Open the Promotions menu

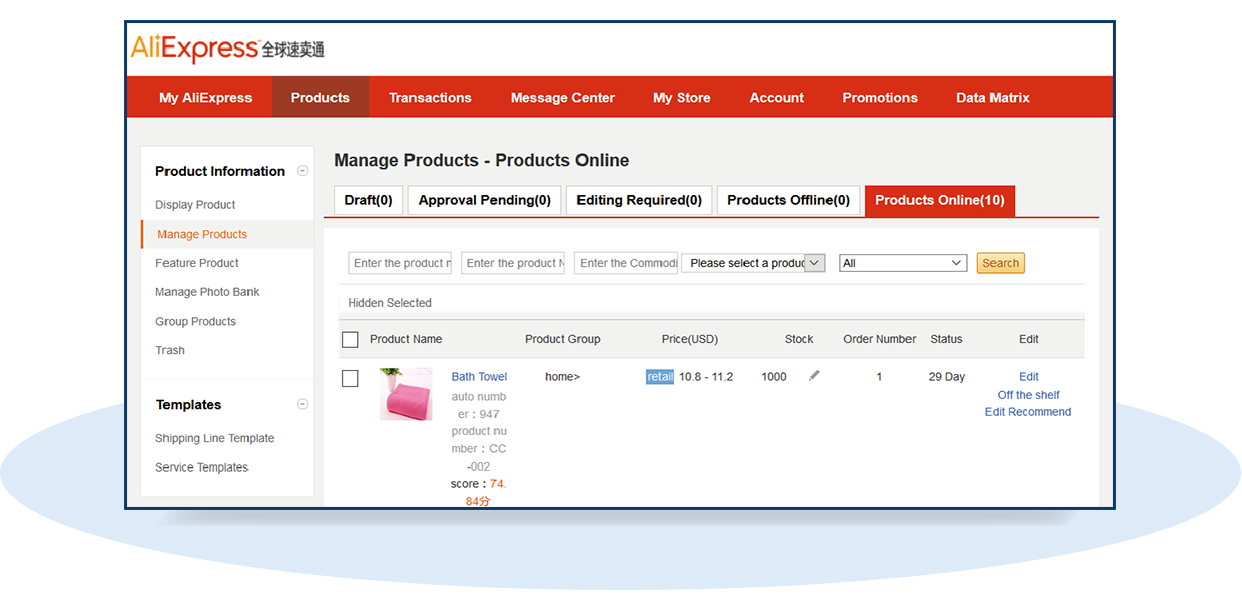click(x=880, y=97)
